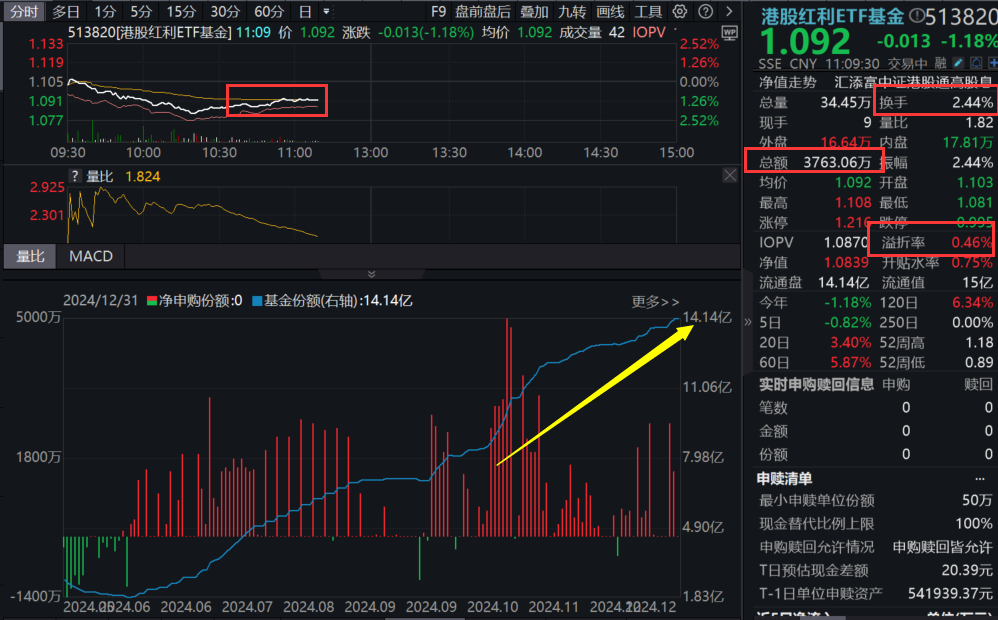Click the 净值 1.0839 value
The width and height of the screenshot is (998, 620).
[x=846, y=262]
